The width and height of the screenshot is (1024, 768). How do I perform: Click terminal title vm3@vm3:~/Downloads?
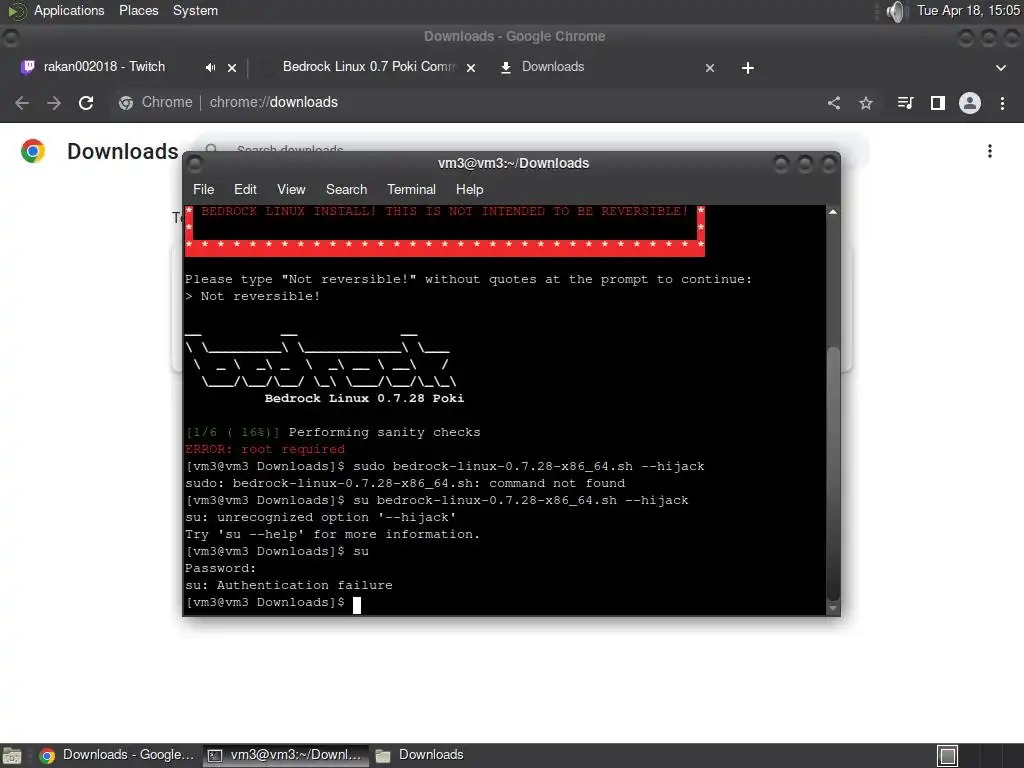[x=513, y=163]
